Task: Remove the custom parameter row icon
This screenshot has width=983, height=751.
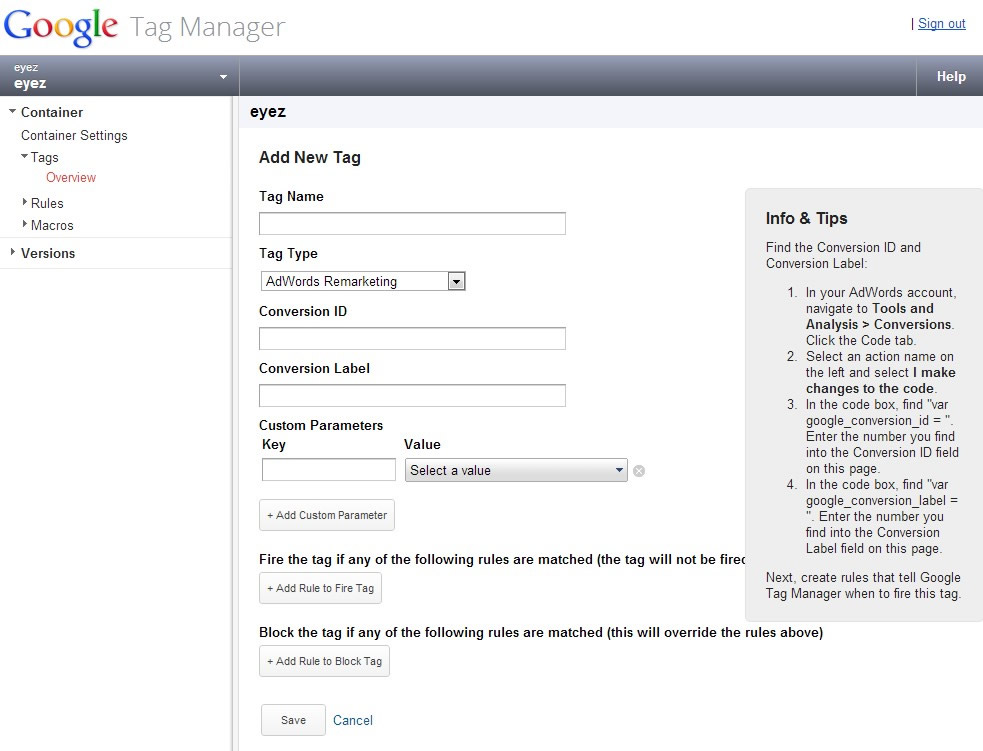Action: coord(639,471)
